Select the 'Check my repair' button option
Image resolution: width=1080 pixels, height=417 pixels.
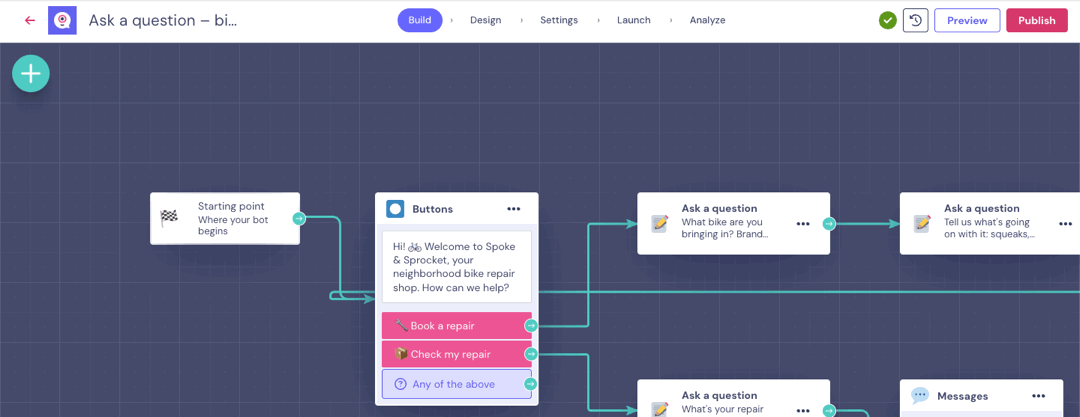457,354
